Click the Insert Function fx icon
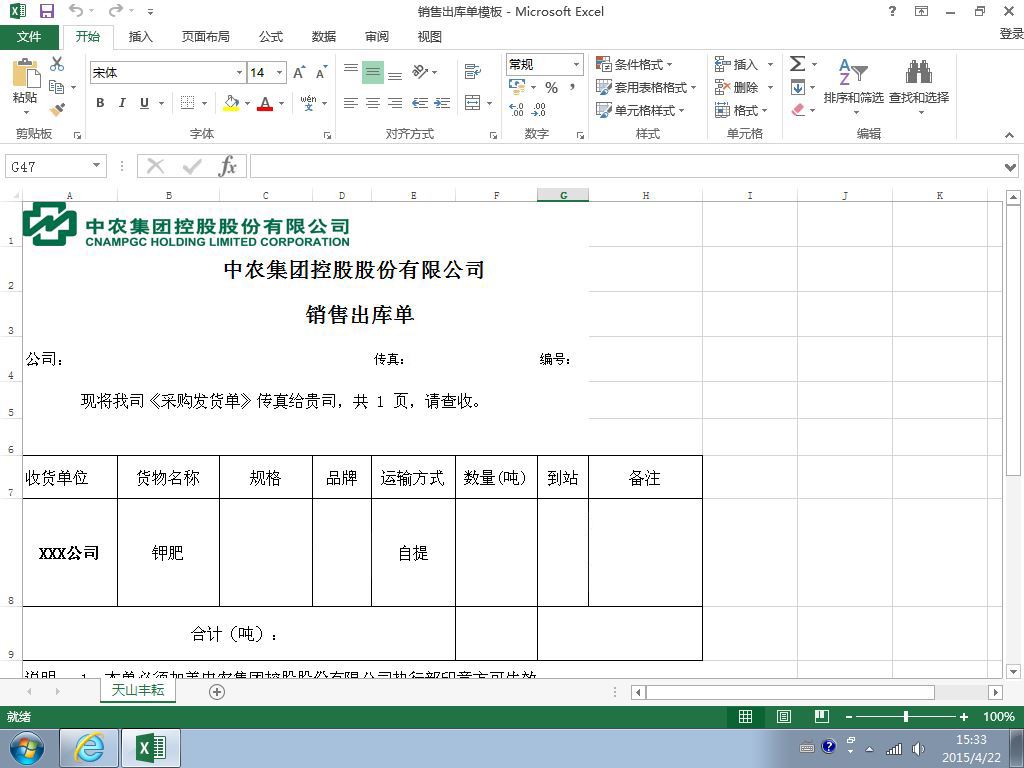This screenshot has height=768, width=1024. pos(228,167)
